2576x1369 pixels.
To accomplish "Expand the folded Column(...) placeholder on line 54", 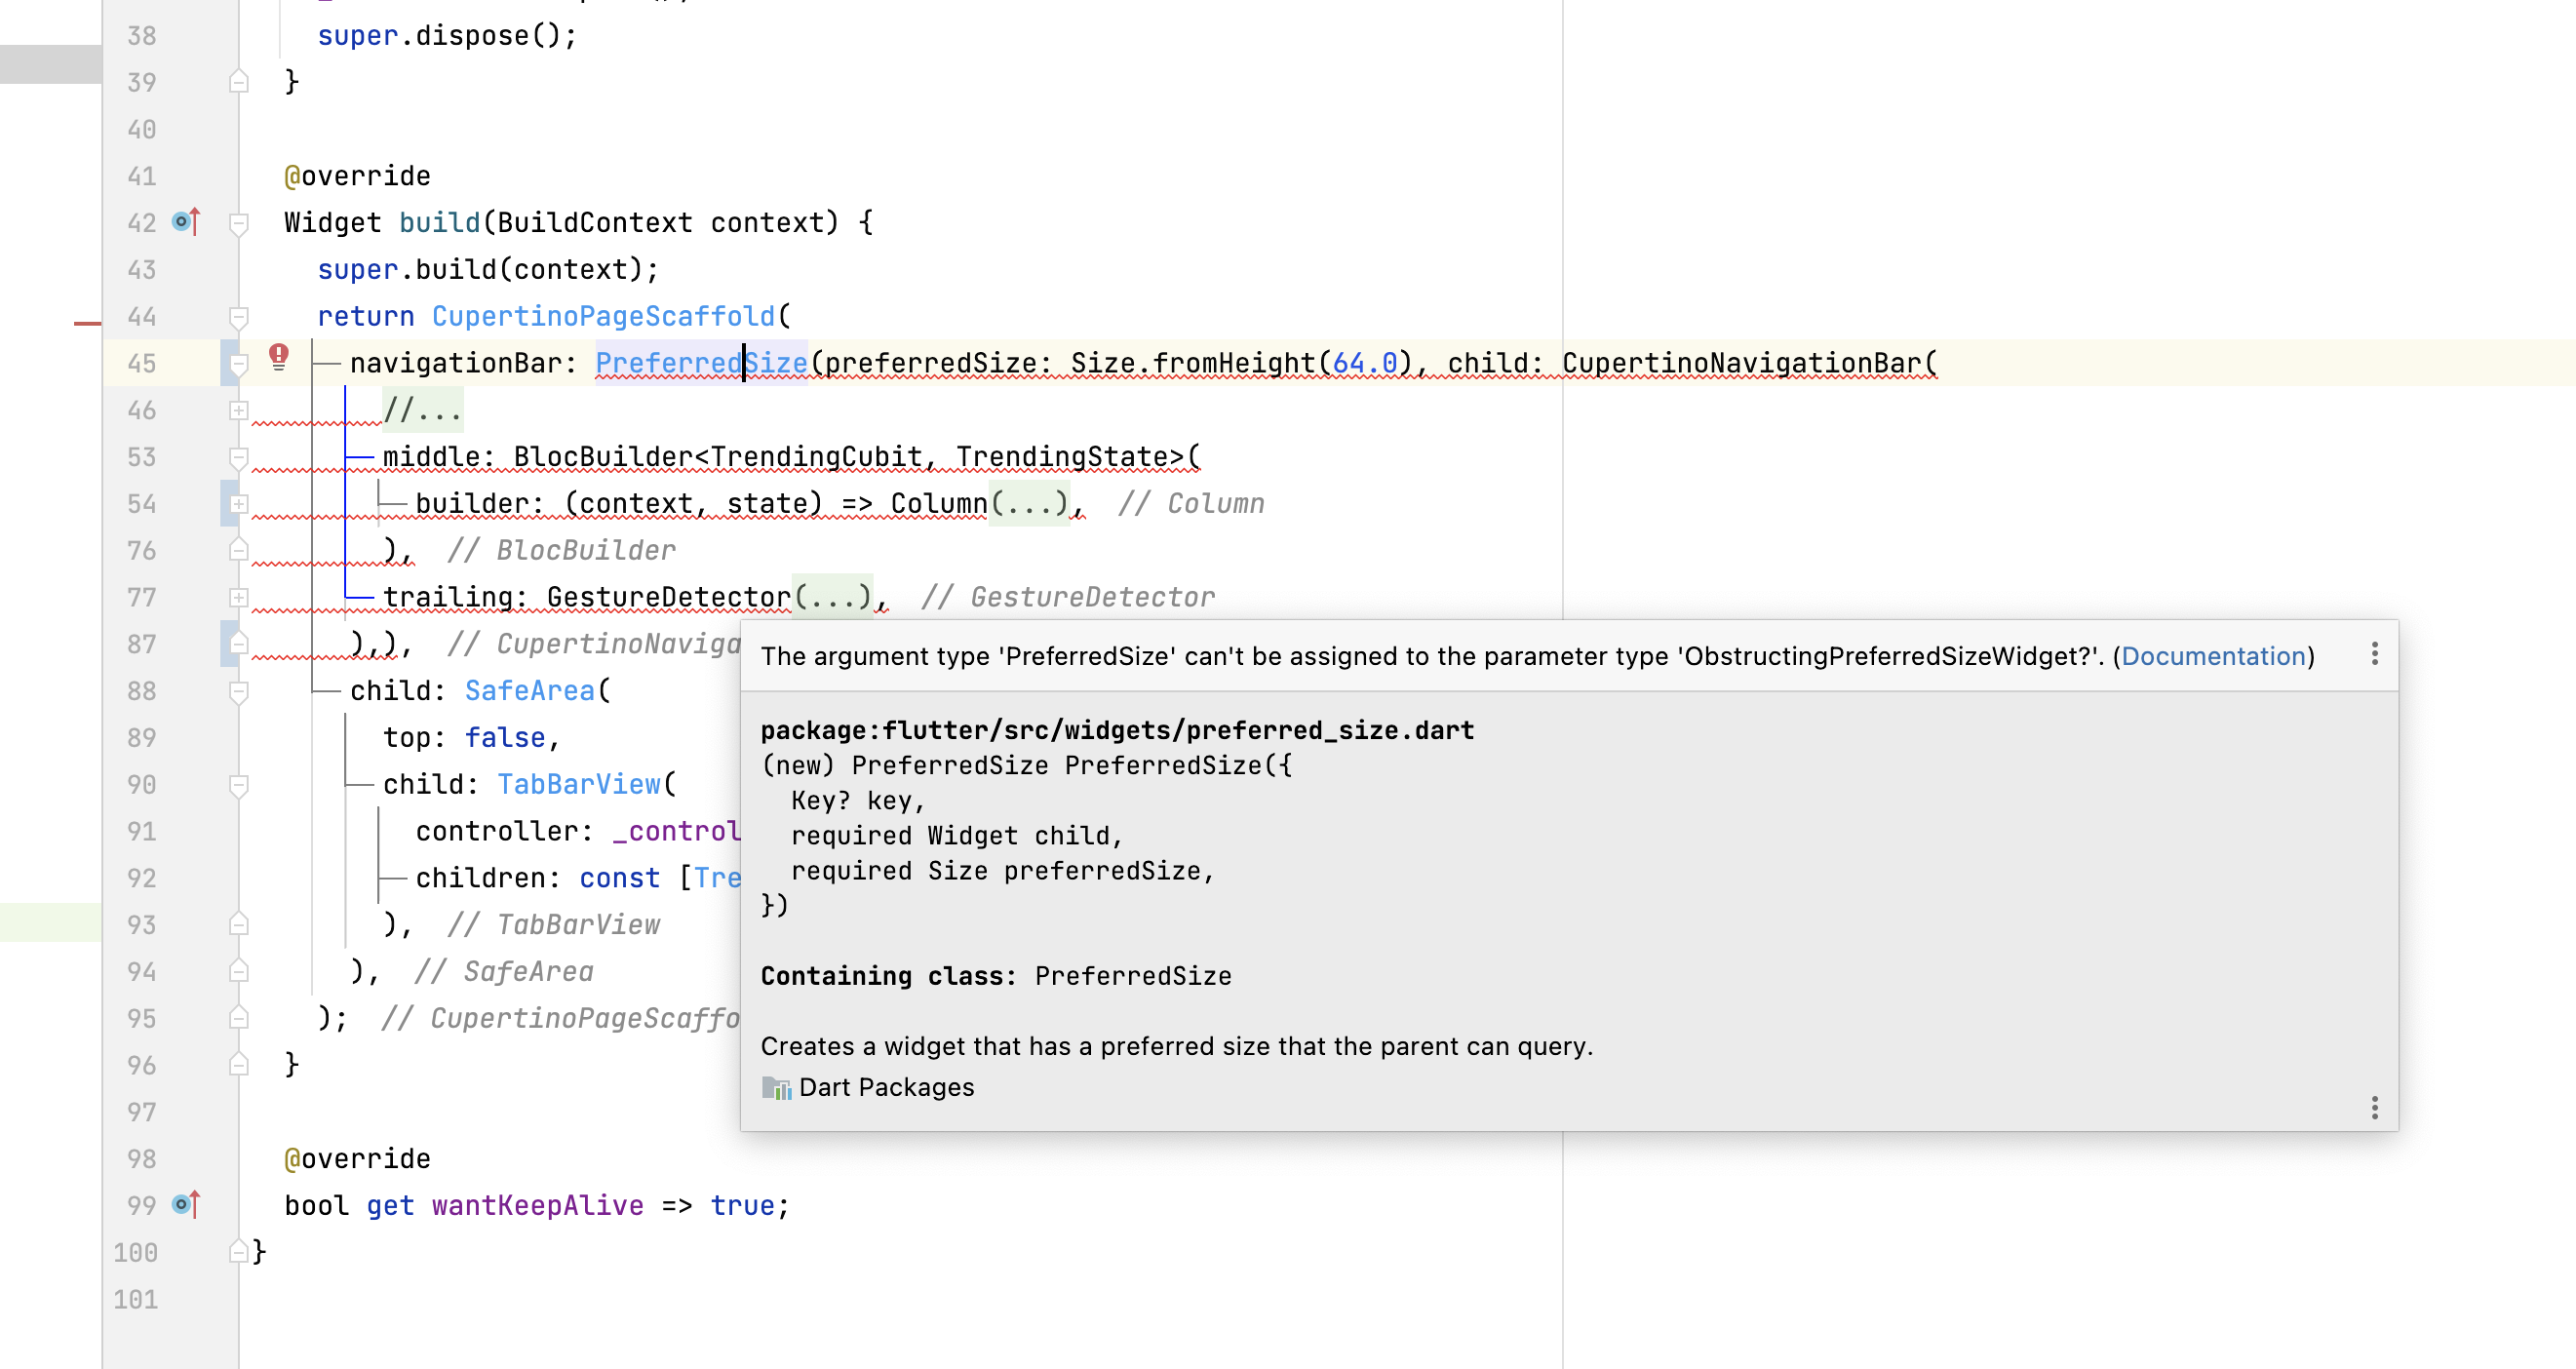I will [x=1029, y=503].
